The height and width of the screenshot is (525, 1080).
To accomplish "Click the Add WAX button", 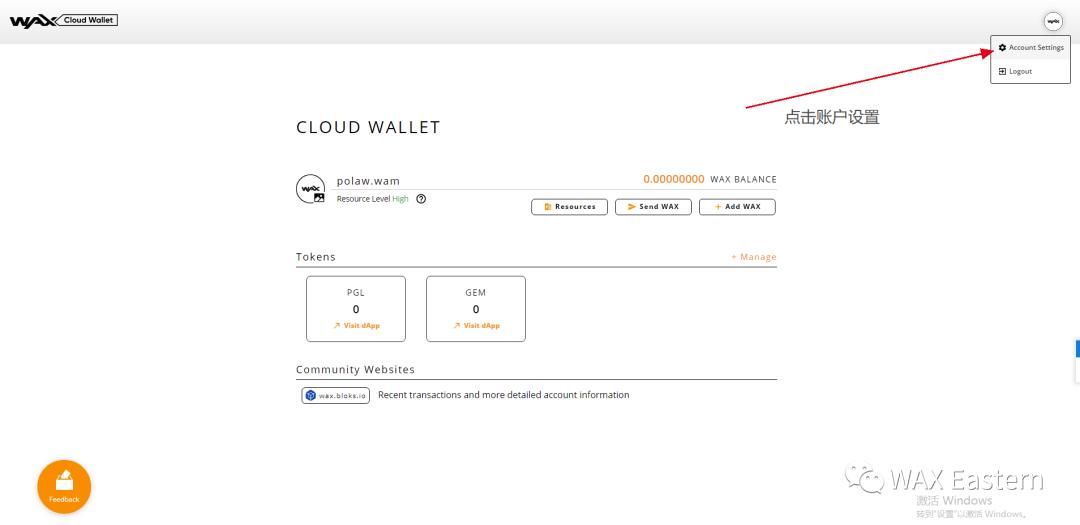I will click(737, 207).
